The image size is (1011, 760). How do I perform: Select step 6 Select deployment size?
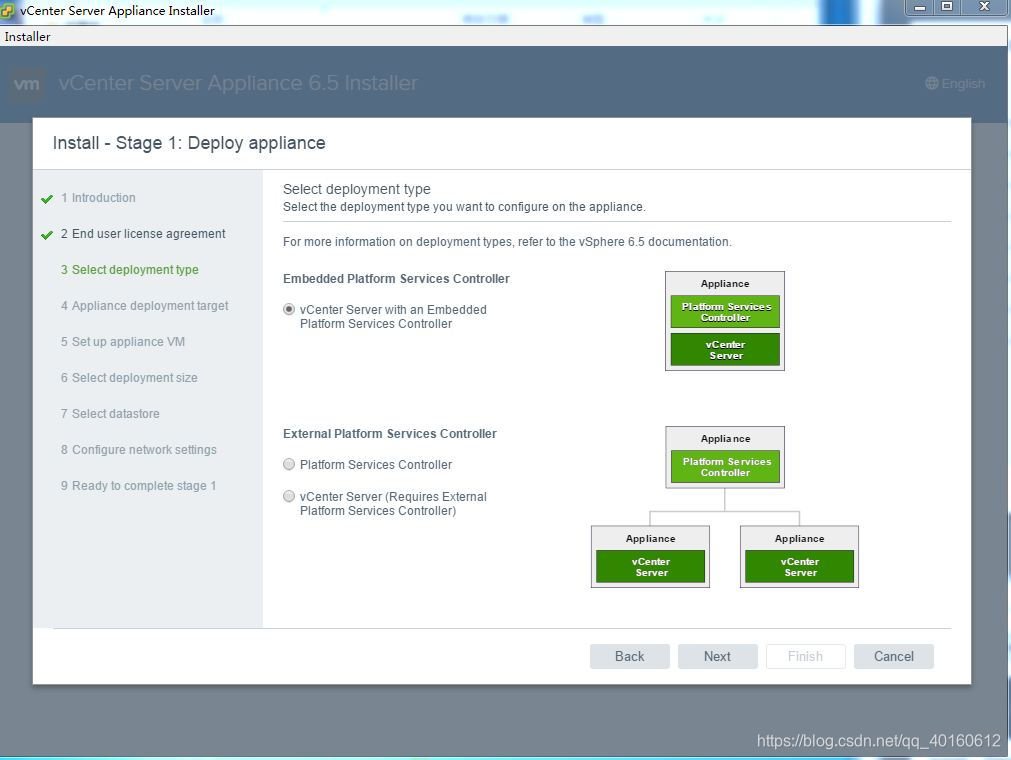129,378
